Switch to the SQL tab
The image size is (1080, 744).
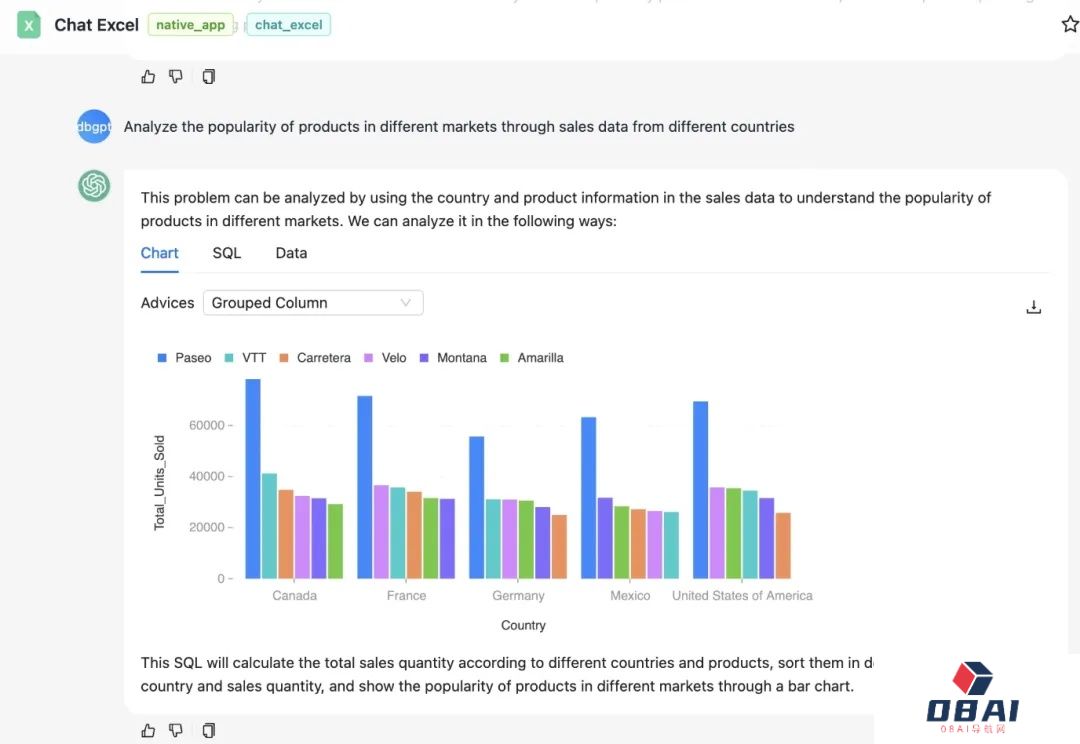click(x=227, y=253)
